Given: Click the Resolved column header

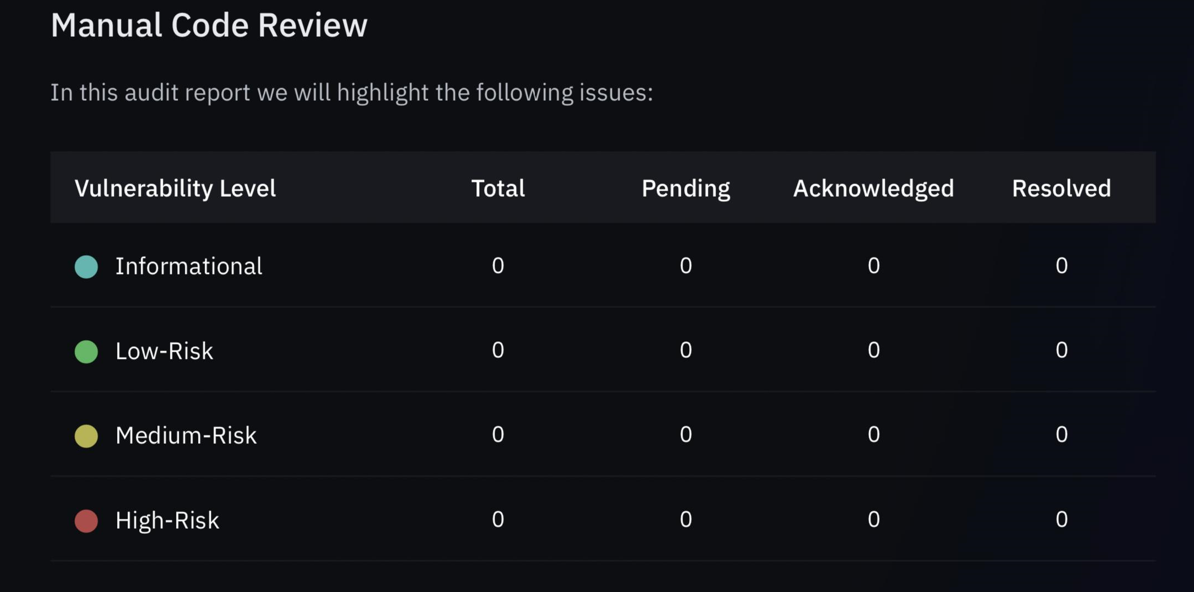Looking at the screenshot, I should coord(1061,188).
